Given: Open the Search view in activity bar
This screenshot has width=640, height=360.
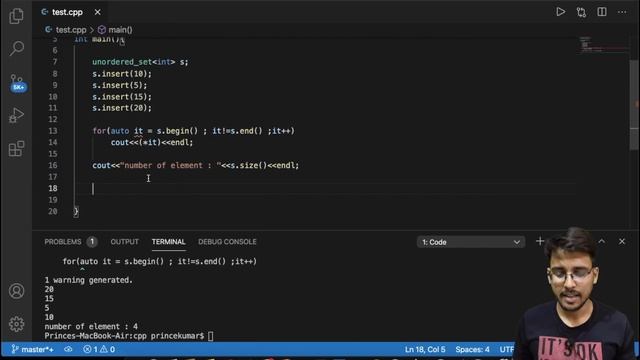Looking at the screenshot, I should [x=16, y=48].
